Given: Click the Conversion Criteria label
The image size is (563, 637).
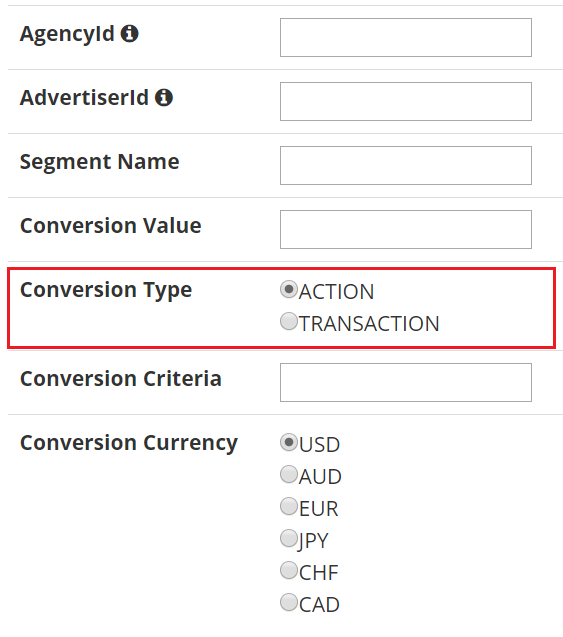Looking at the screenshot, I should pos(121,379).
